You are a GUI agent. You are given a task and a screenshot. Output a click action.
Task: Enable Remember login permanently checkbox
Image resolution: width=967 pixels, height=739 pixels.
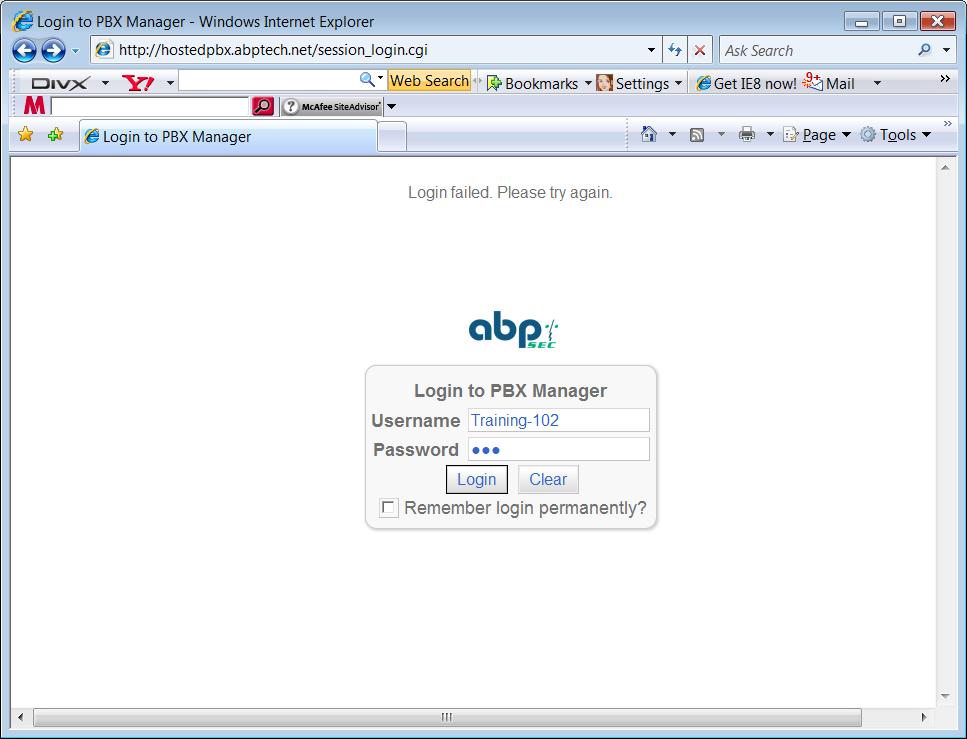[389, 508]
